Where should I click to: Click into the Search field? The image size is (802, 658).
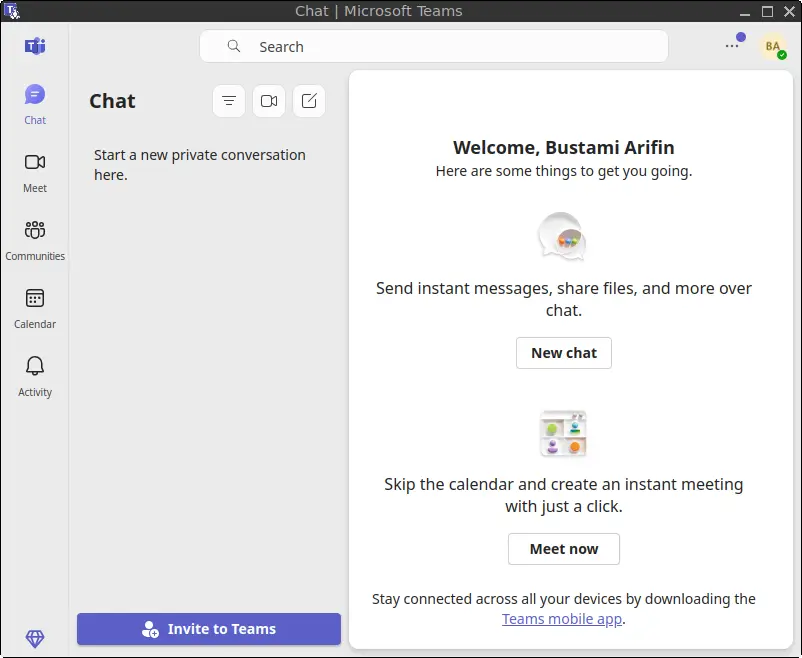(434, 47)
